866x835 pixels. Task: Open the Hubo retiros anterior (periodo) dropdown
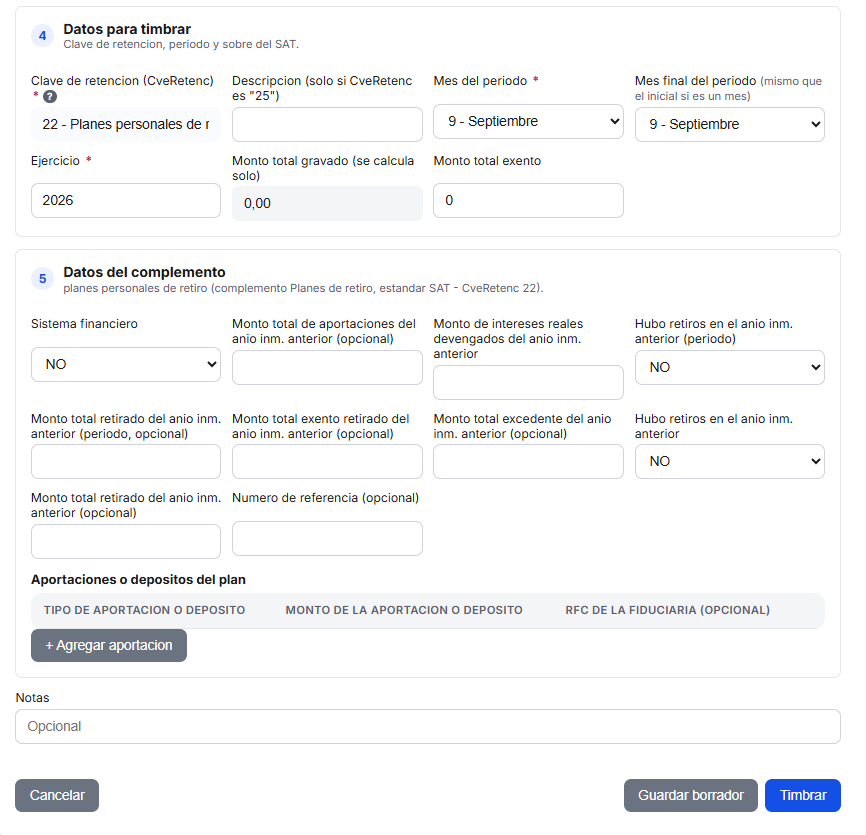(x=730, y=367)
